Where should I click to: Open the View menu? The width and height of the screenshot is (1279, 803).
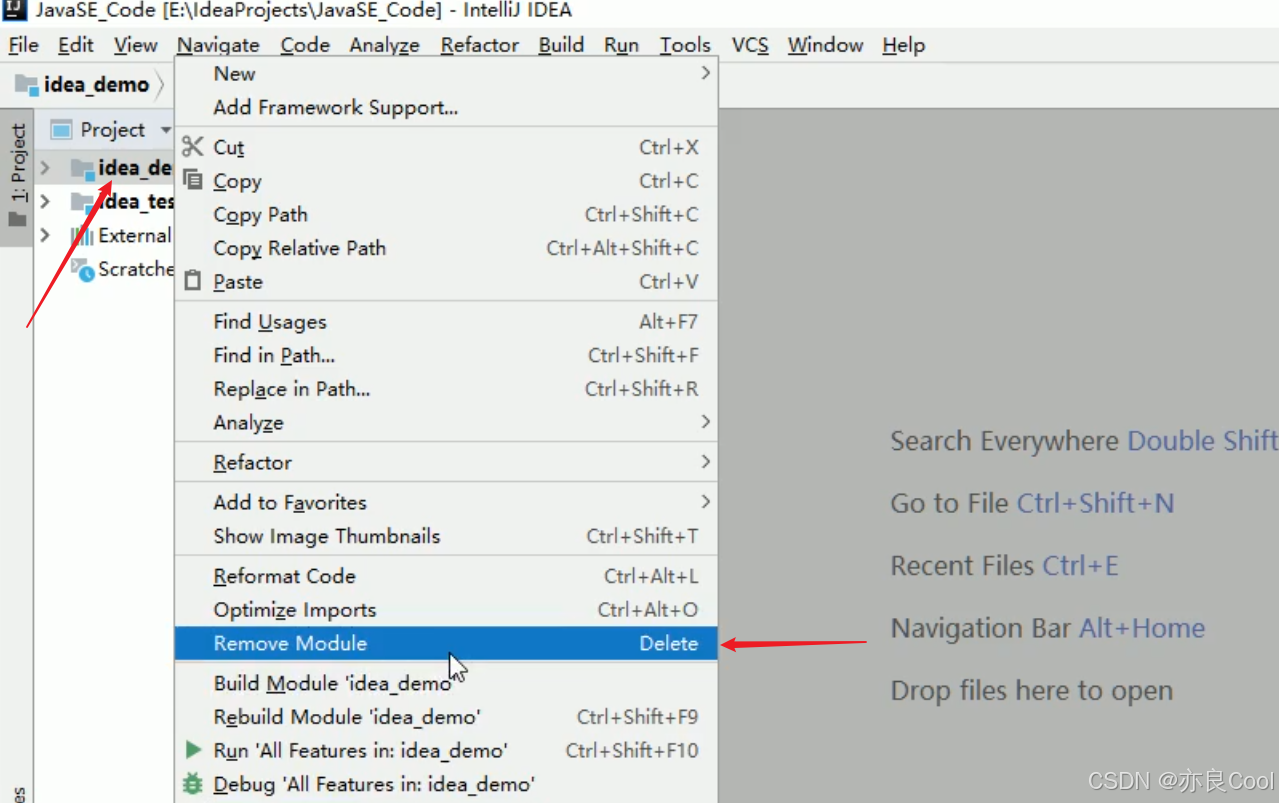(x=135, y=45)
